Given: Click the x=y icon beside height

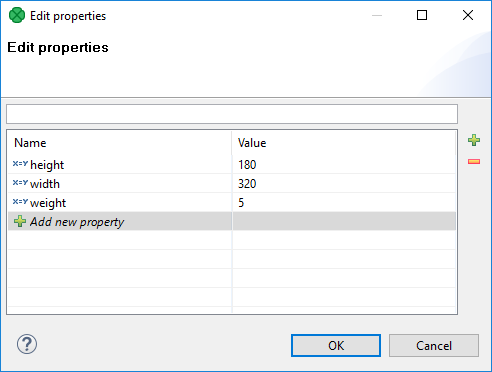Looking at the screenshot, I should (20, 163).
